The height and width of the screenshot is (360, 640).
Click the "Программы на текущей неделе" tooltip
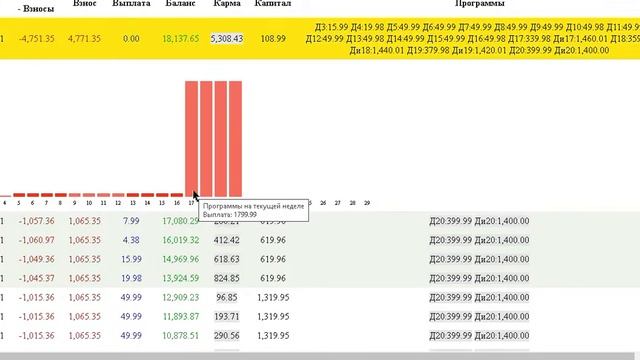click(253, 210)
